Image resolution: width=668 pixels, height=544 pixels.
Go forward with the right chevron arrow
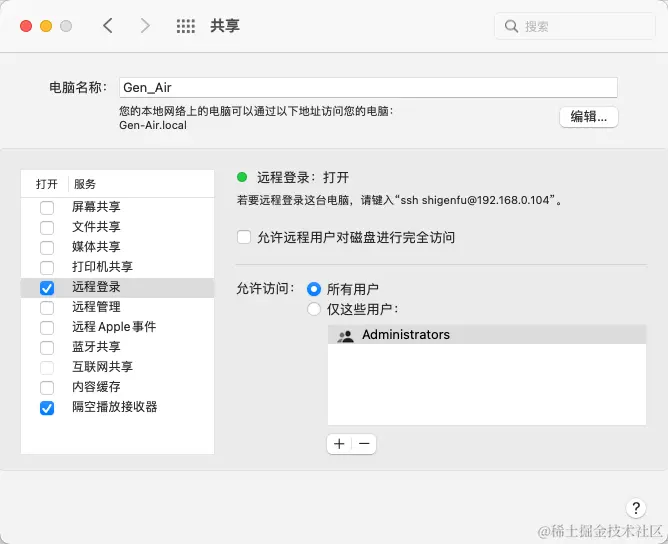145,26
